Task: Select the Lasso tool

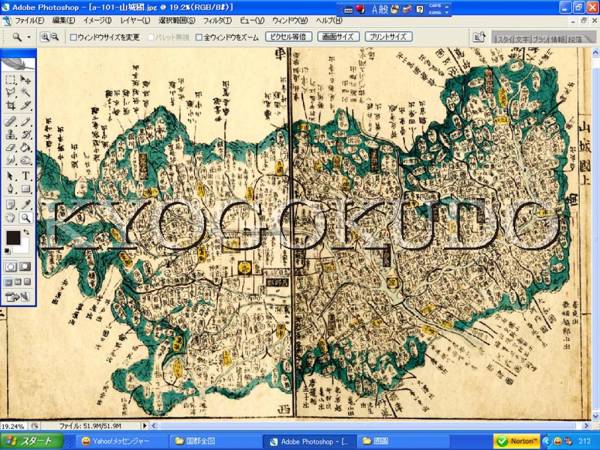Action: tap(11, 92)
